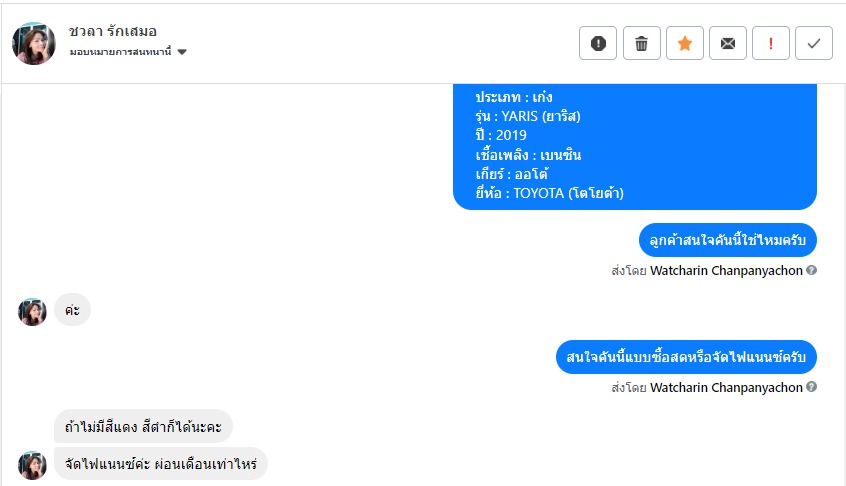Screen dimensions: 846x486
Task: Open the มอบหมายการสนทนานี้ dropdown
Action: (x=182, y=52)
